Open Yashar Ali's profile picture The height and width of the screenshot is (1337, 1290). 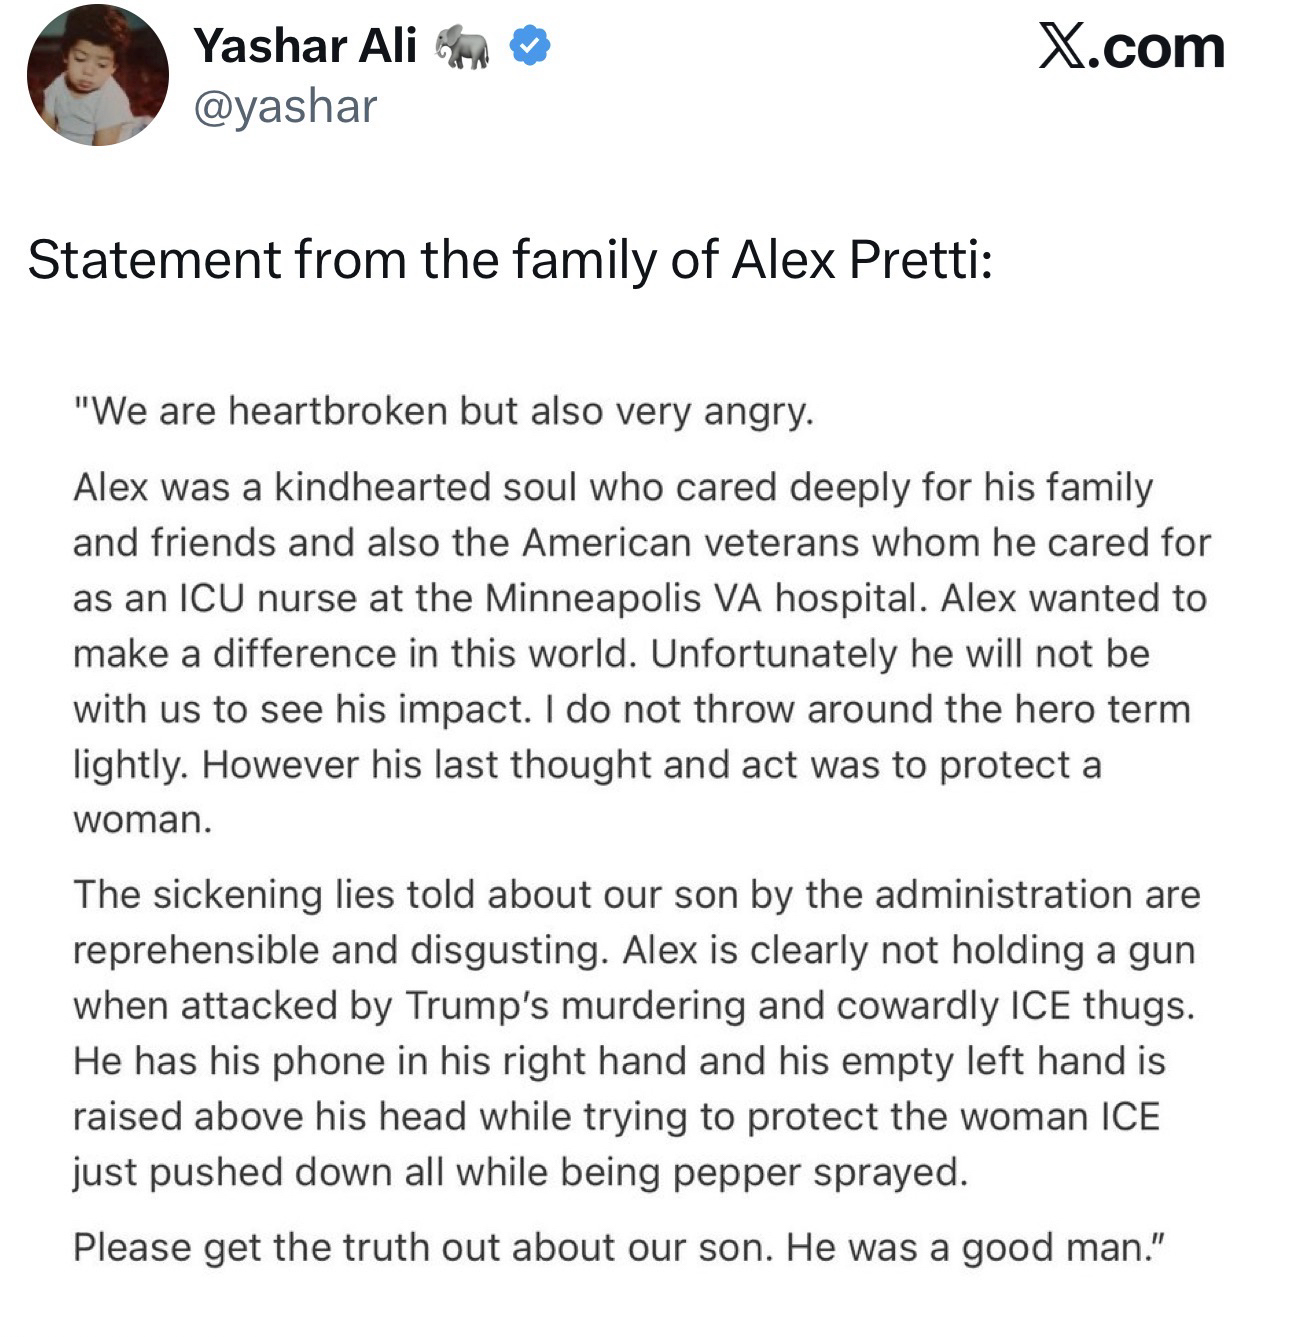[97, 77]
